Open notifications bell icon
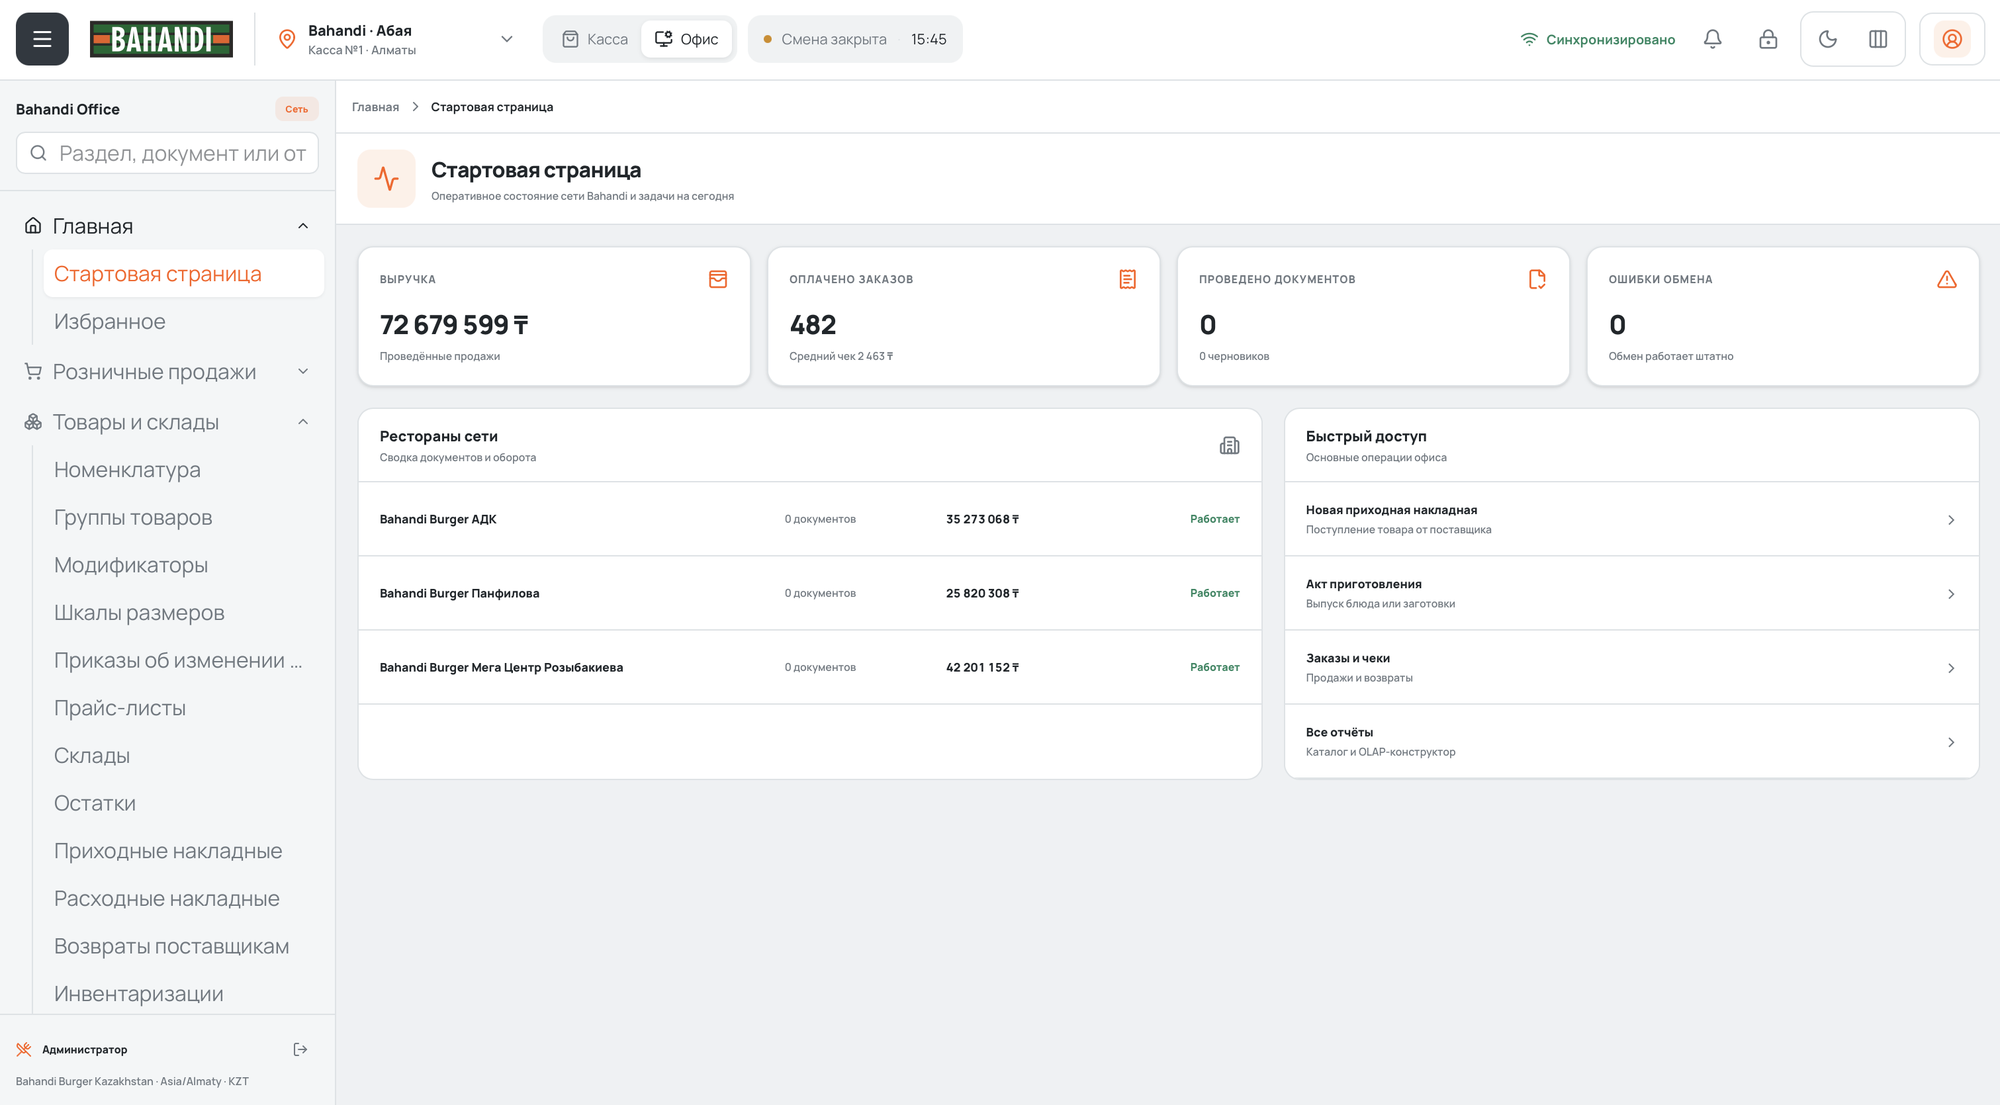The height and width of the screenshot is (1105, 2000). [x=1712, y=39]
